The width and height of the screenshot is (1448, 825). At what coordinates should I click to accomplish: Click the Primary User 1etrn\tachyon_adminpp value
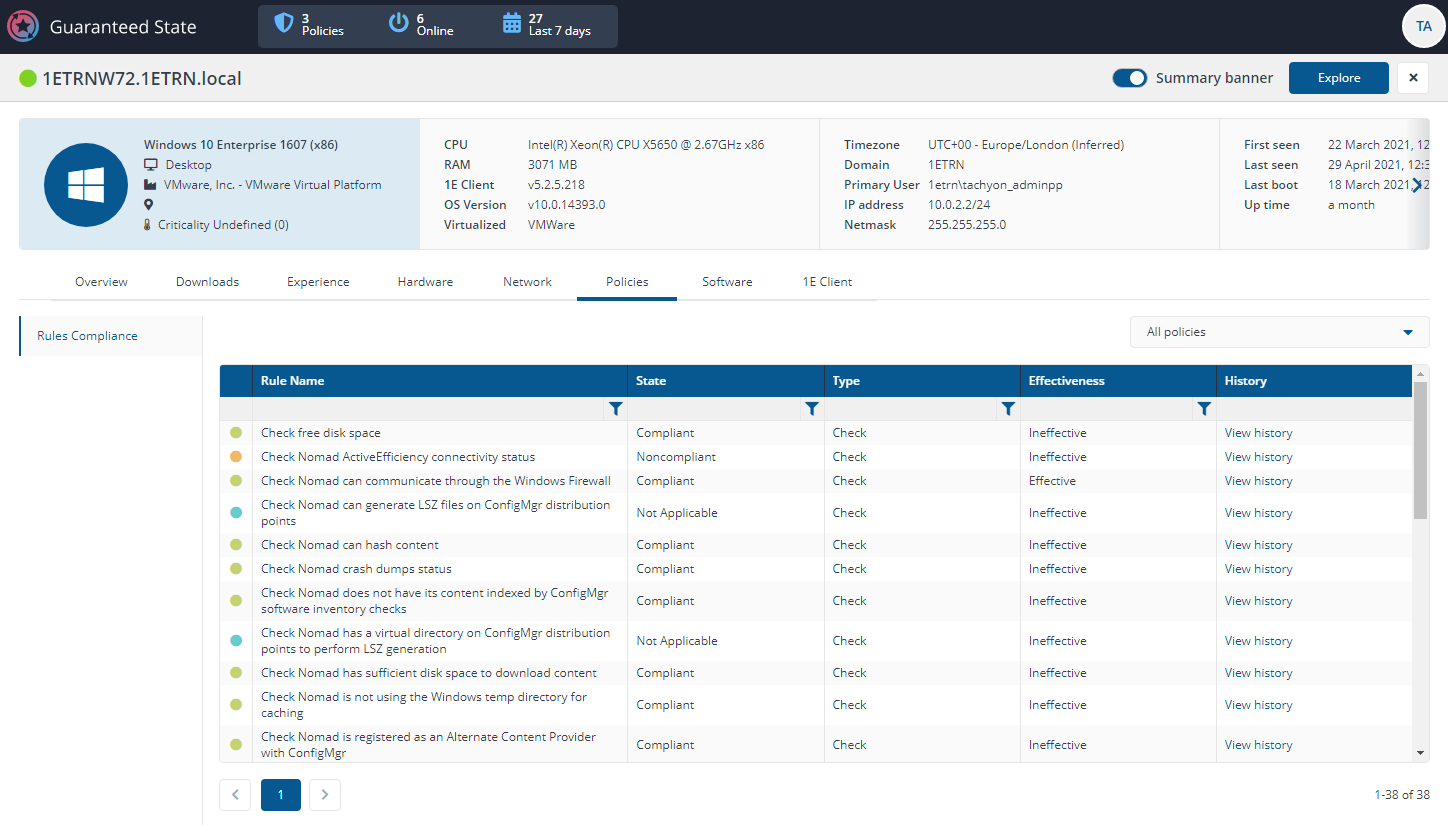click(996, 185)
